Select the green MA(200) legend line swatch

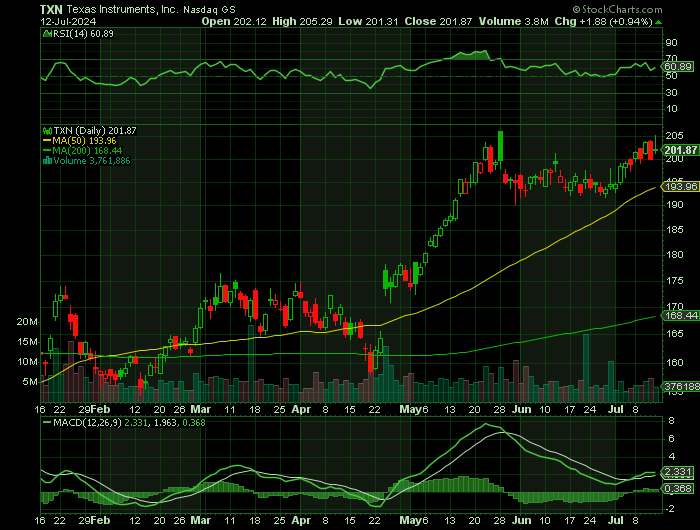coord(47,151)
